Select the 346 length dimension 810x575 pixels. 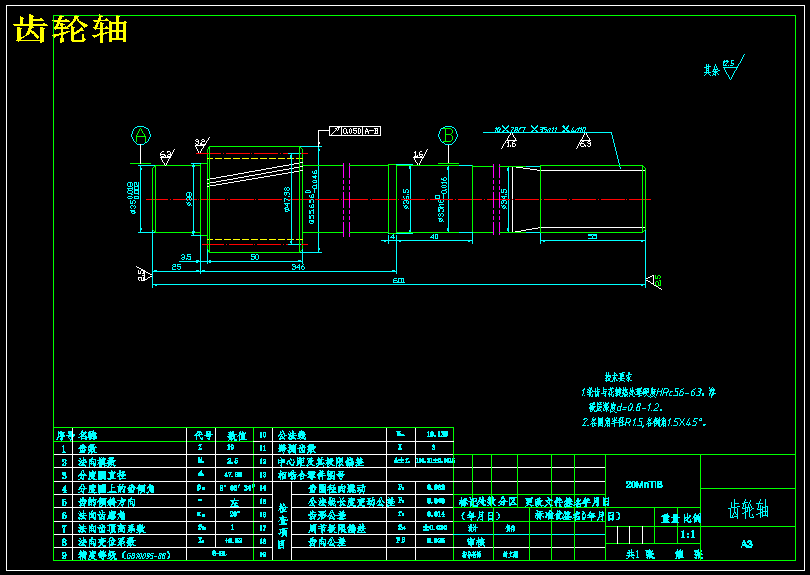point(298,267)
